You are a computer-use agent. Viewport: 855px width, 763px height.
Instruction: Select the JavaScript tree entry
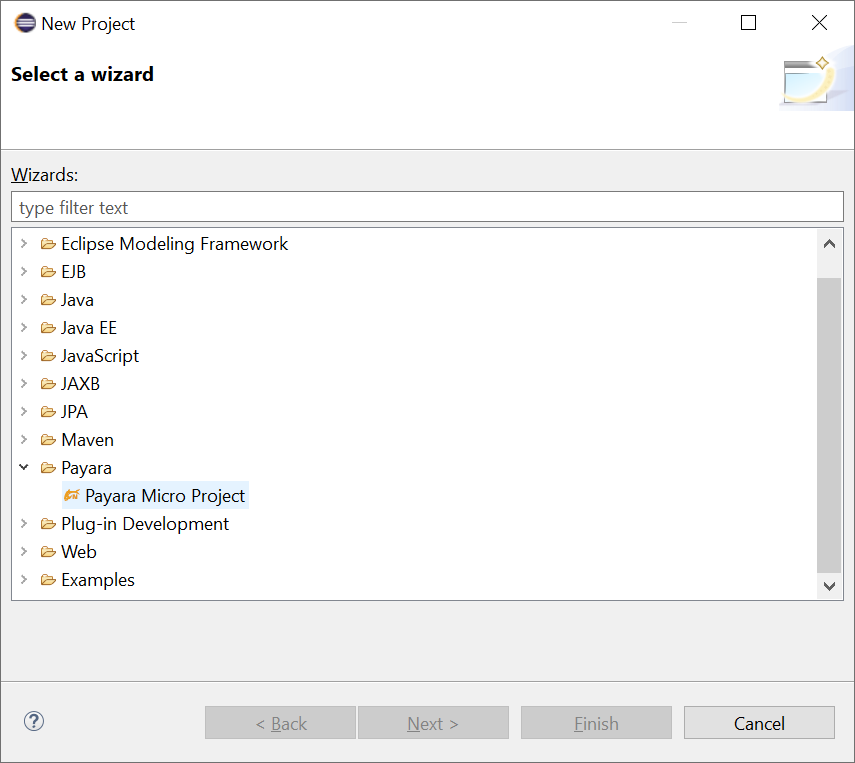[99, 356]
